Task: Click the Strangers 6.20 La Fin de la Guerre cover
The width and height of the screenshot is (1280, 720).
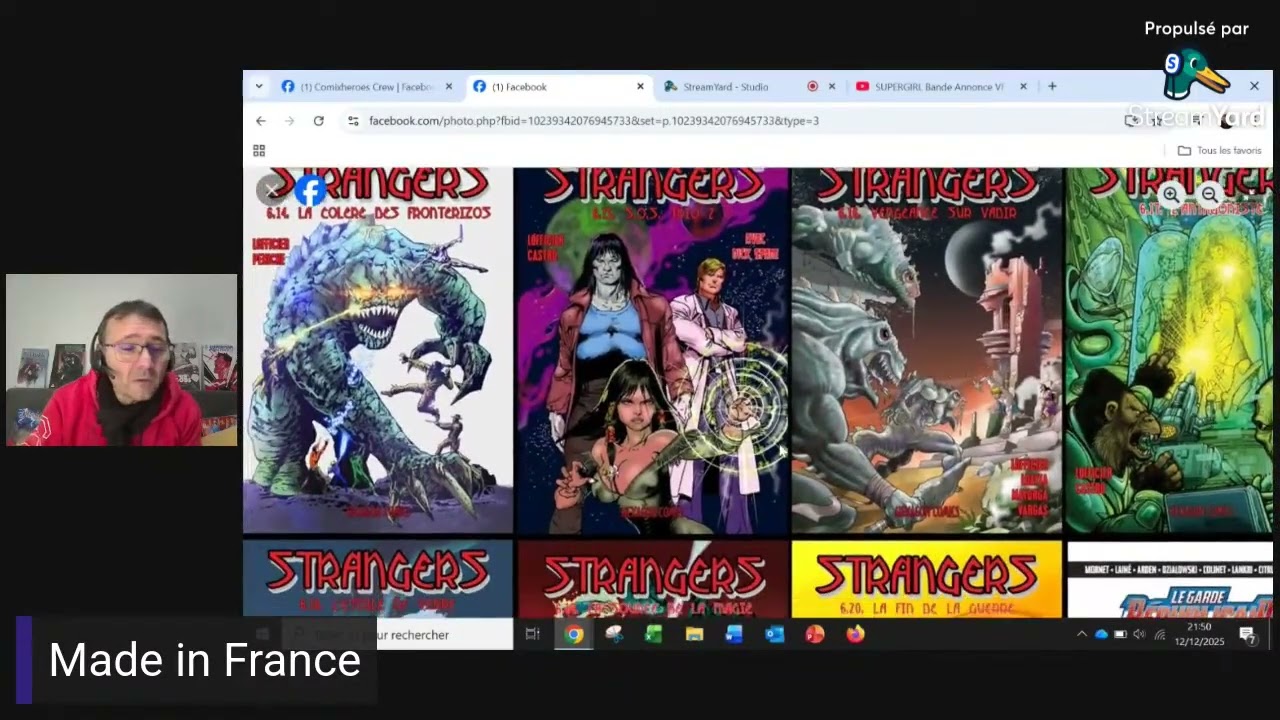Action: click(x=927, y=579)
